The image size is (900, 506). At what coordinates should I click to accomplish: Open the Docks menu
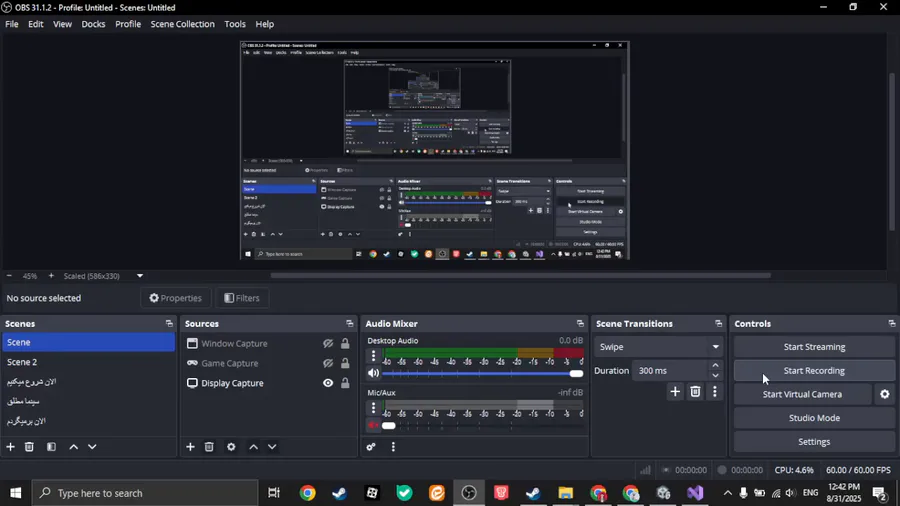click(93, 24)
